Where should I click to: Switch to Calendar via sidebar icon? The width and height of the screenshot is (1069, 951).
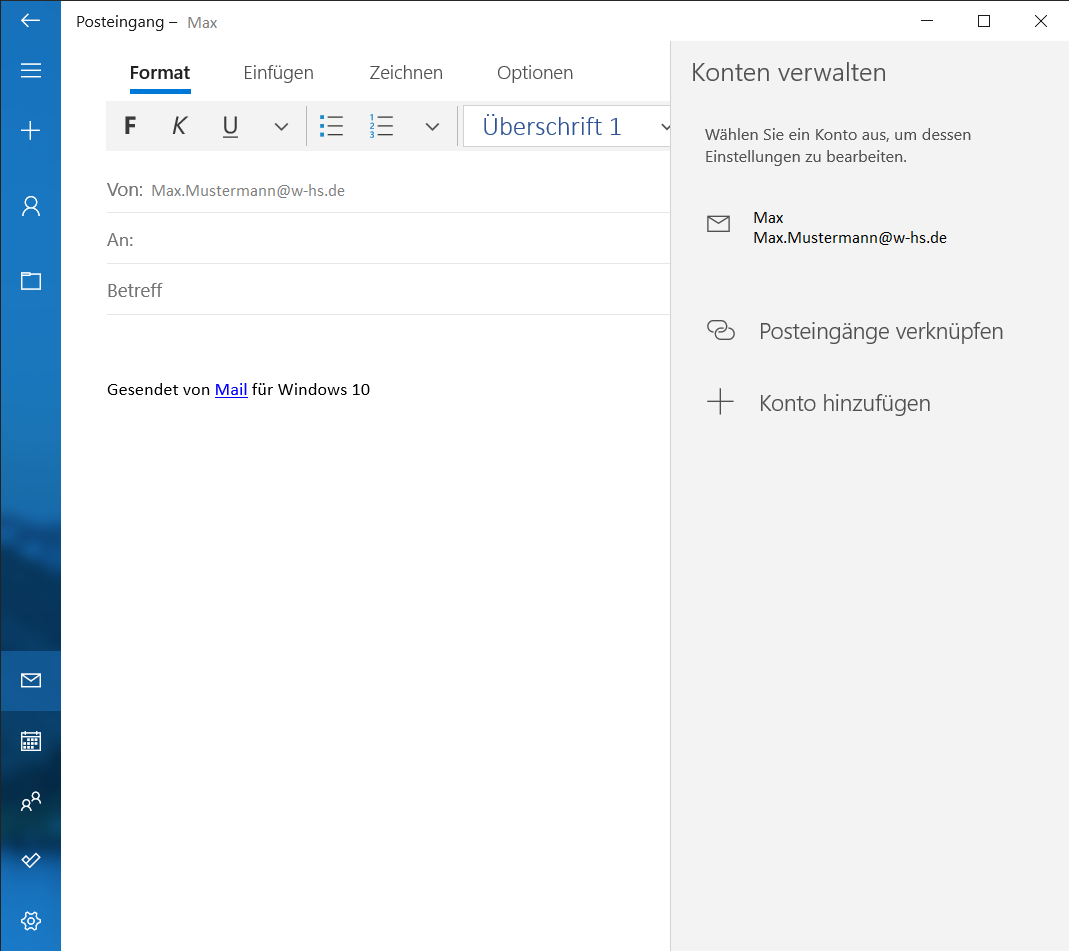coord(30,741)
